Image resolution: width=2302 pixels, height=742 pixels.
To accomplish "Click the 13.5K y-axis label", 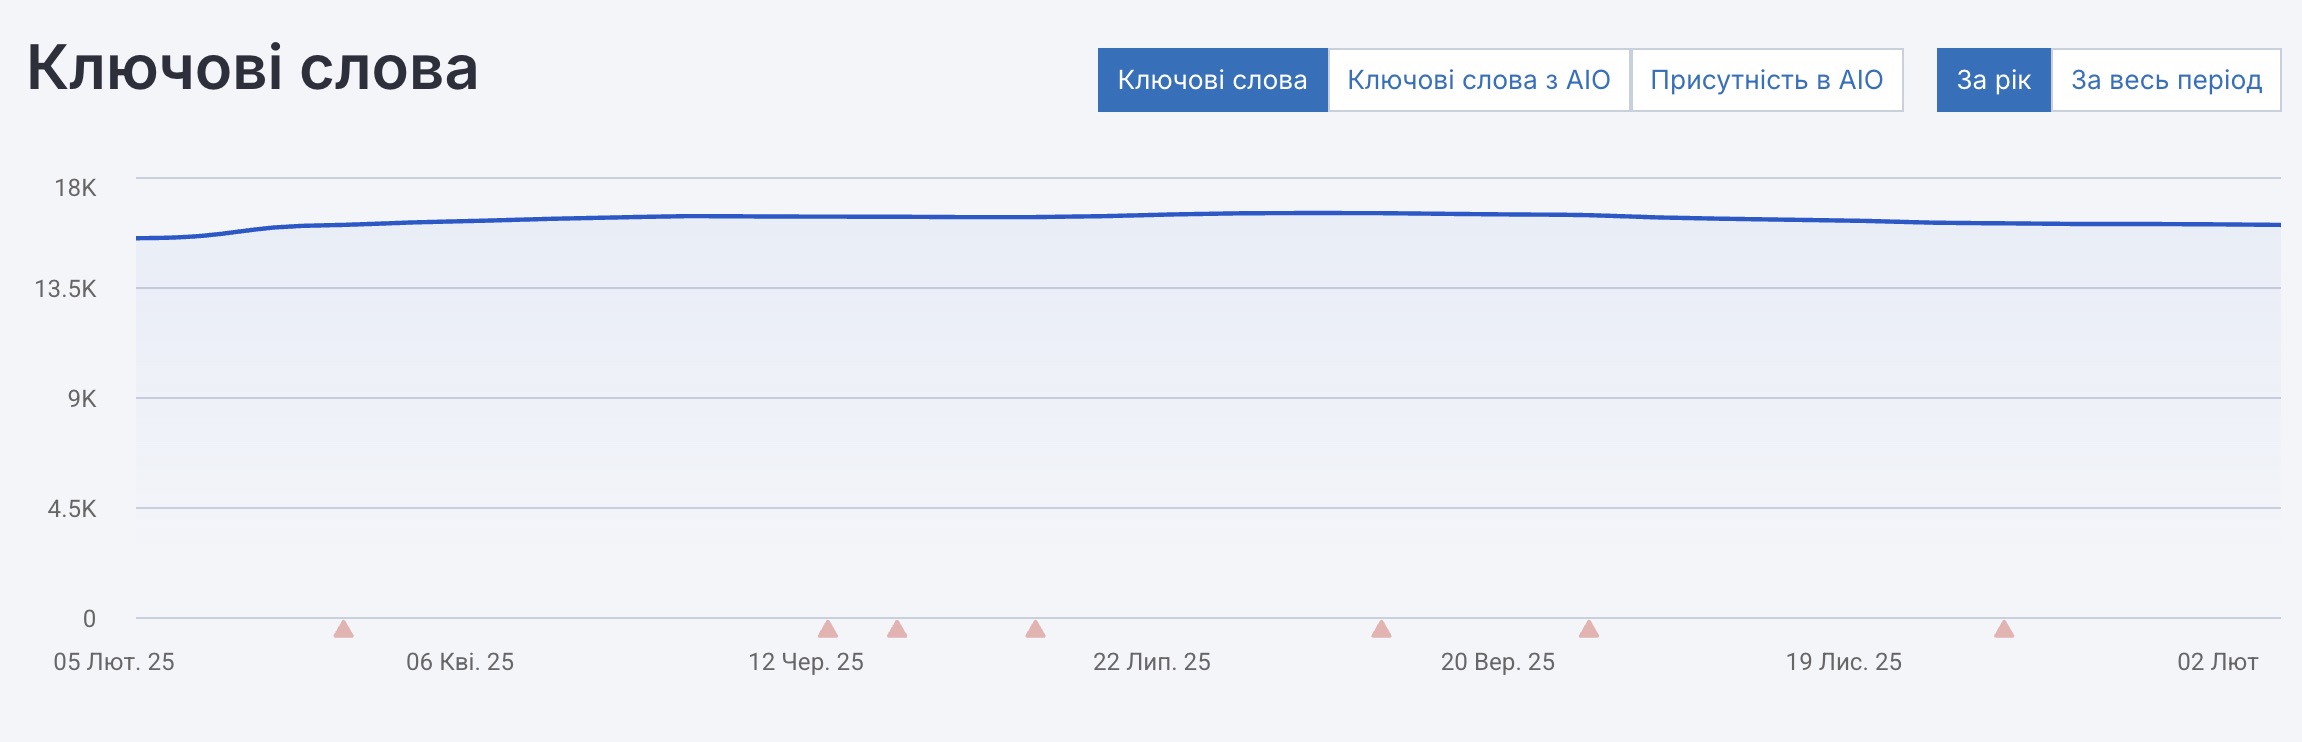I will (x=66, y=289).
